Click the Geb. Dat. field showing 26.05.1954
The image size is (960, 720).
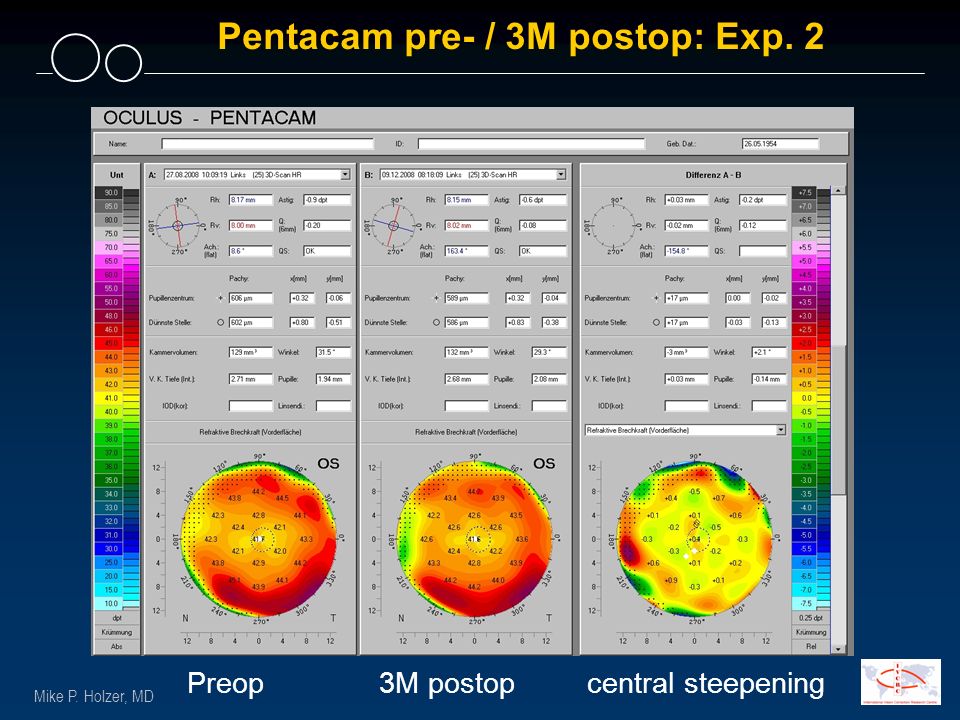pos(780,144)
